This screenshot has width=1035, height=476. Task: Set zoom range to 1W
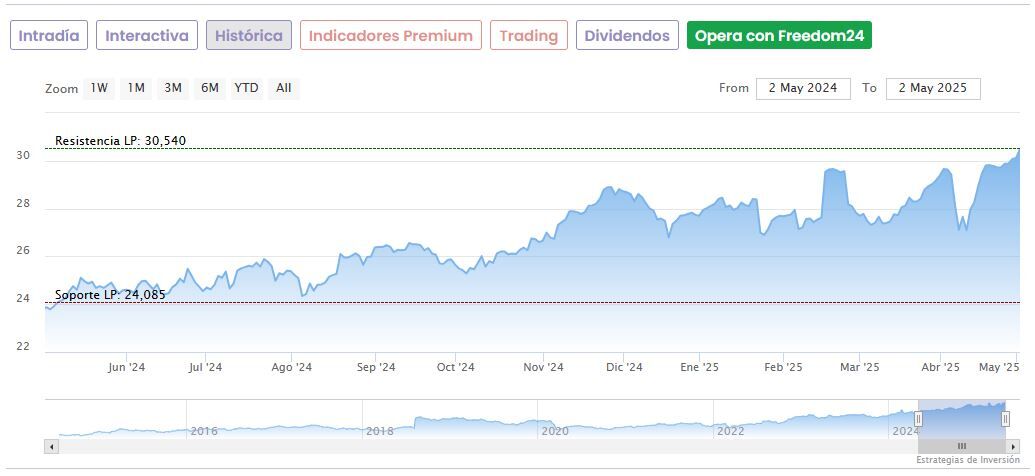pyautogui.click(x=100, y=88)
